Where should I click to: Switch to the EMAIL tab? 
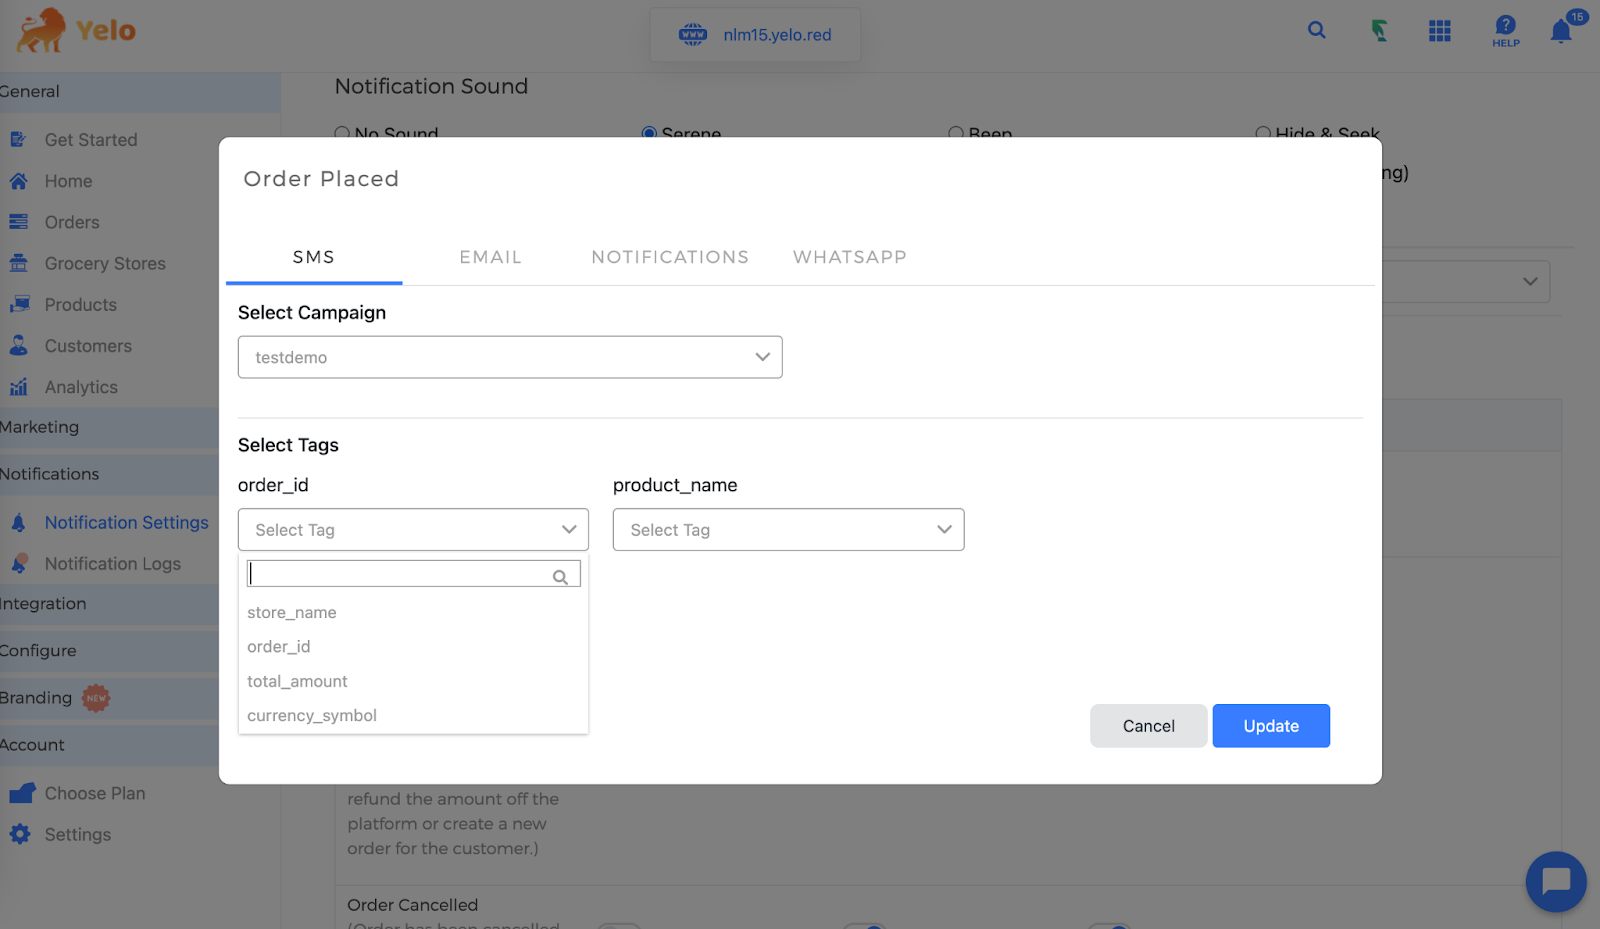click(x=491, y=257)
